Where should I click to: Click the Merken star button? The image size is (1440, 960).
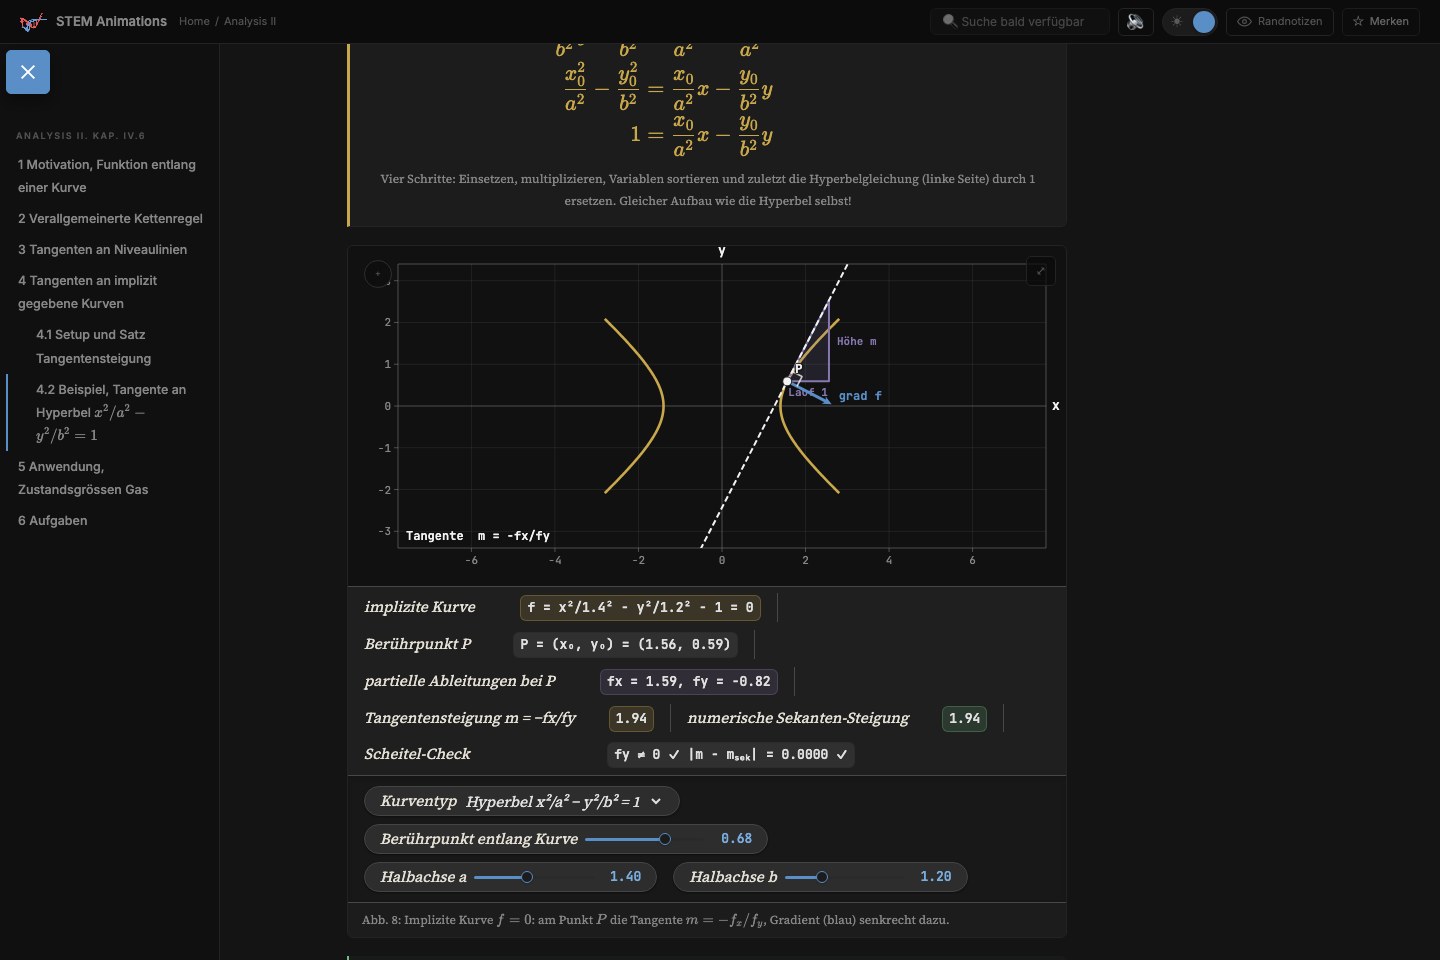pyautogui.click(x=1381, y=21)
